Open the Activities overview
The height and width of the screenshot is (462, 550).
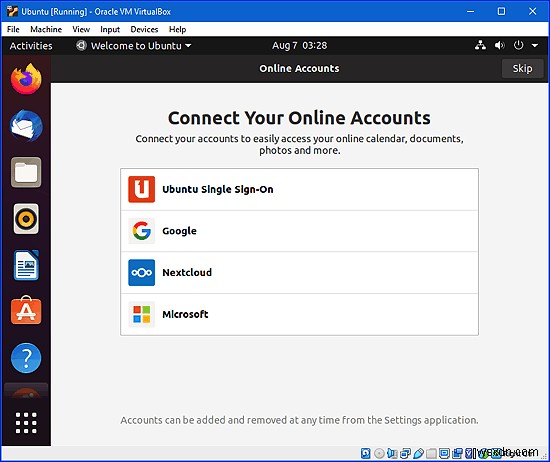(31, 46)
